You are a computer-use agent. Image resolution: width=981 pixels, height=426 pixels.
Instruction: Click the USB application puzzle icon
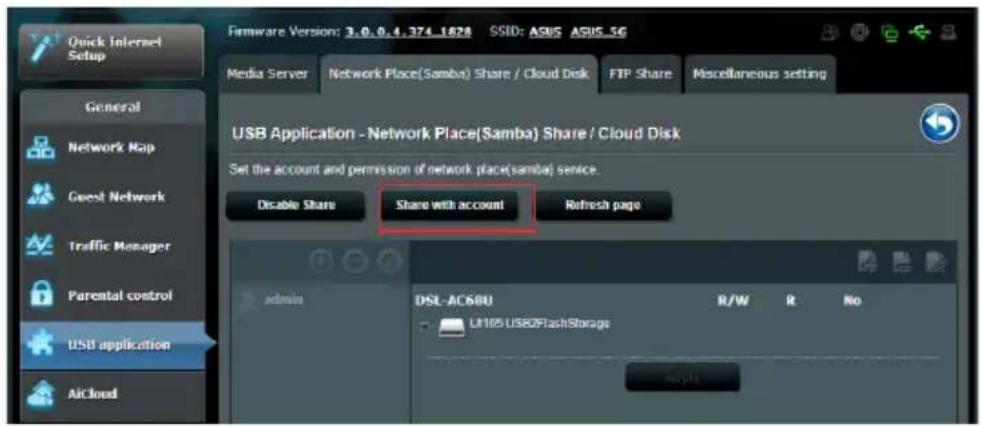coord(39,345)
